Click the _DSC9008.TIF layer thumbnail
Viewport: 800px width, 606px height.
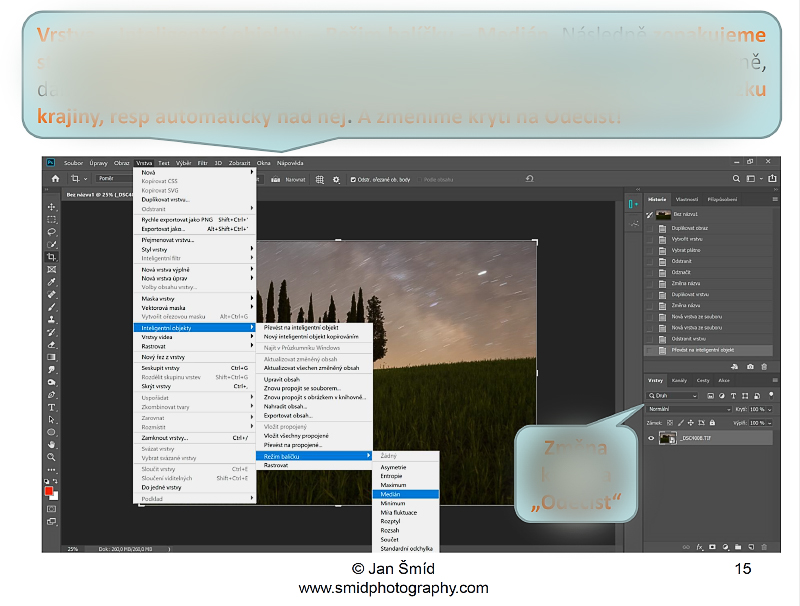[x=667, y=438]
